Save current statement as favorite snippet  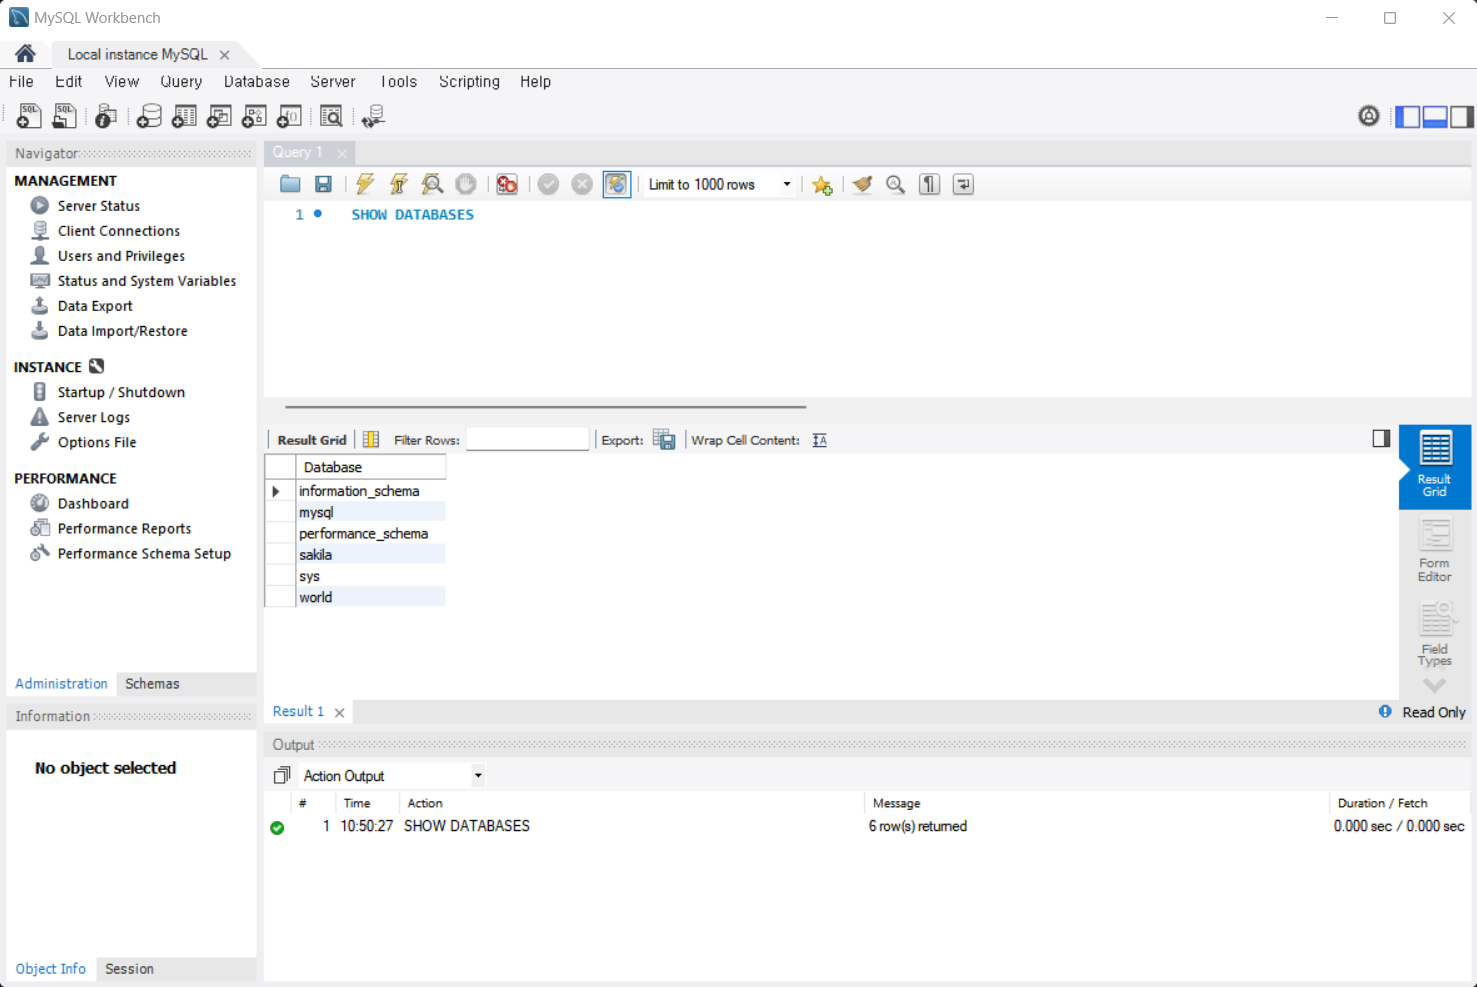click(x=822, y=185)
